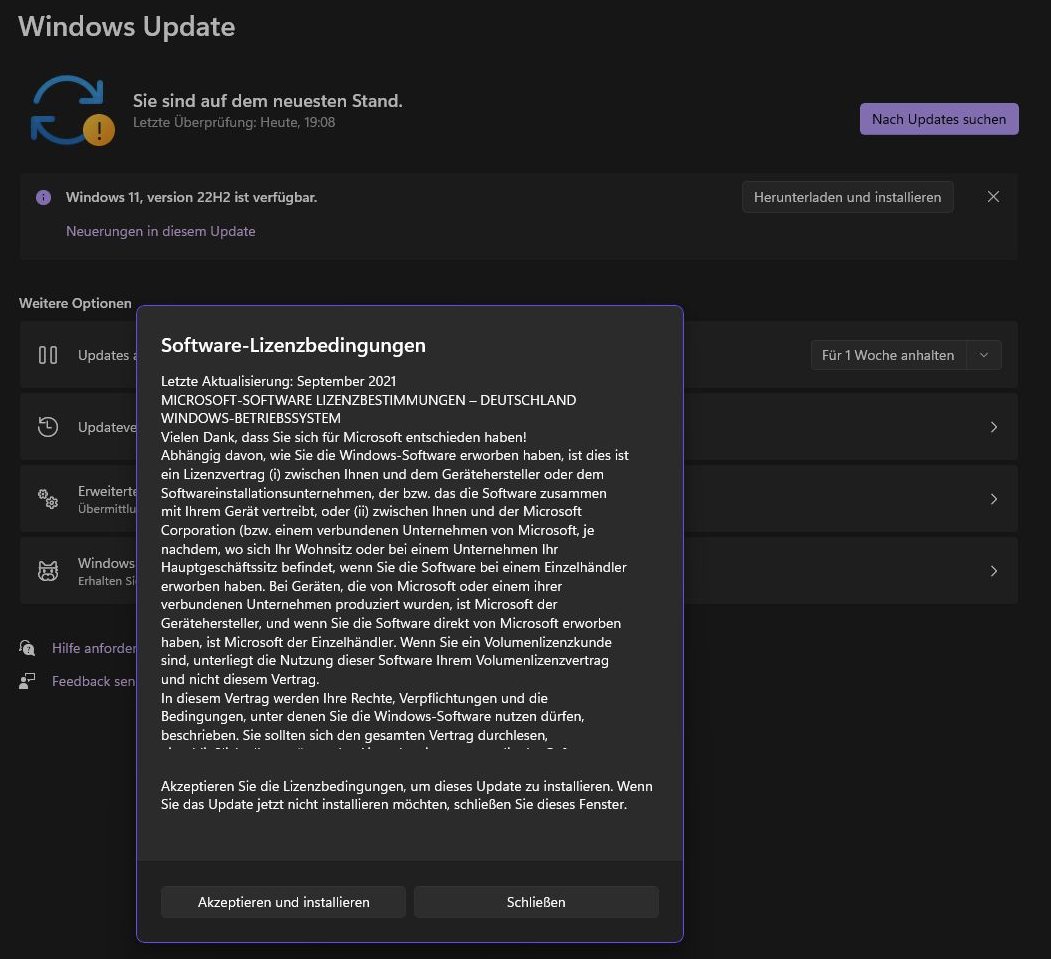Click the Letzte Überprüfung: Heute, 19:08 text
1051x959 pixels.
(x=234, y=122)
